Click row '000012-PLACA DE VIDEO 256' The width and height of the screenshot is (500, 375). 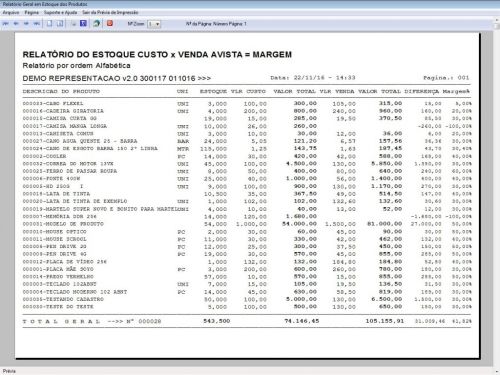(247, 262)
